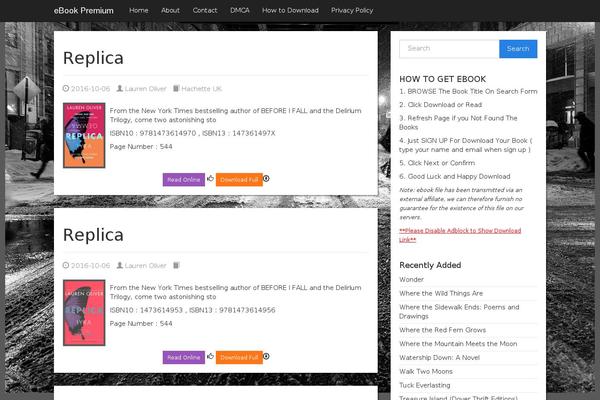This screenshot has height=400, width=600.
Task: Select Contact in the top navigation
Action: [205, 10]
